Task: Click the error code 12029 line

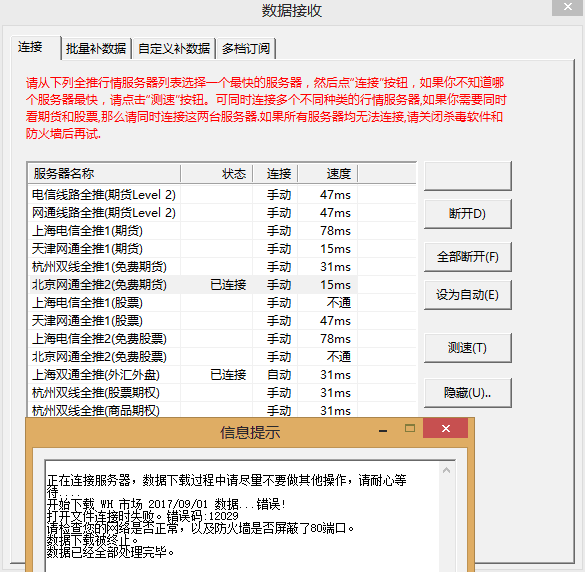Action: tap(143, 516)
